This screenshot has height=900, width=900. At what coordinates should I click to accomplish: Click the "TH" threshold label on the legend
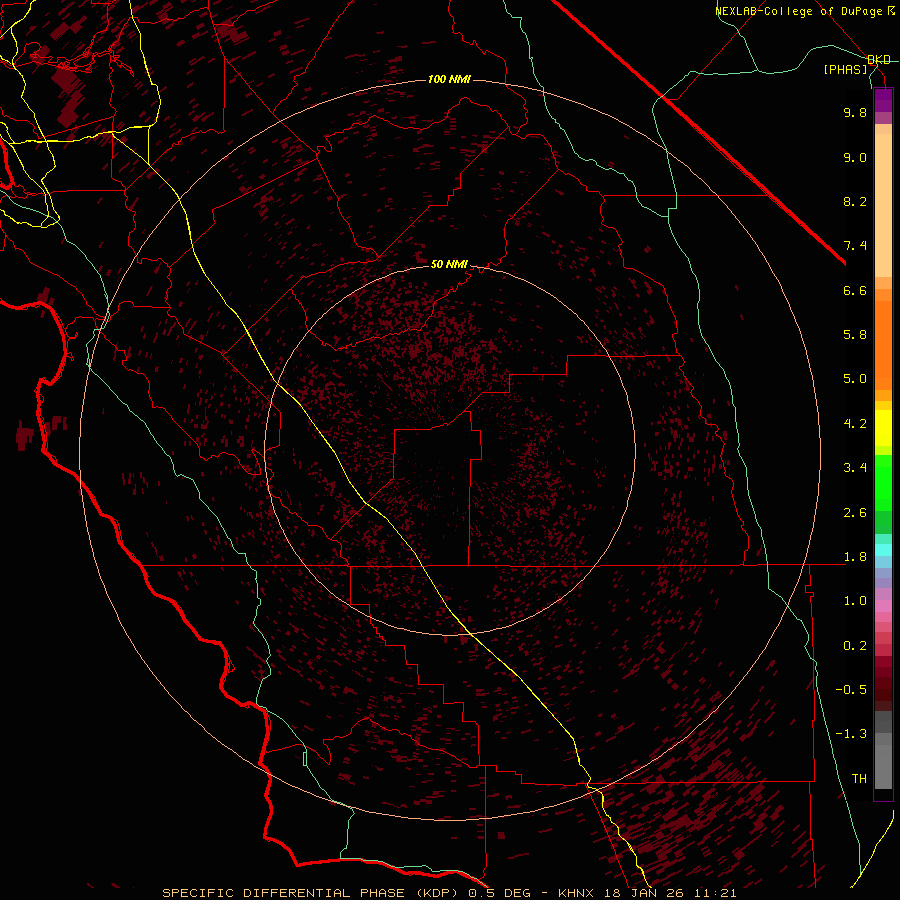[x=859, y=779]
